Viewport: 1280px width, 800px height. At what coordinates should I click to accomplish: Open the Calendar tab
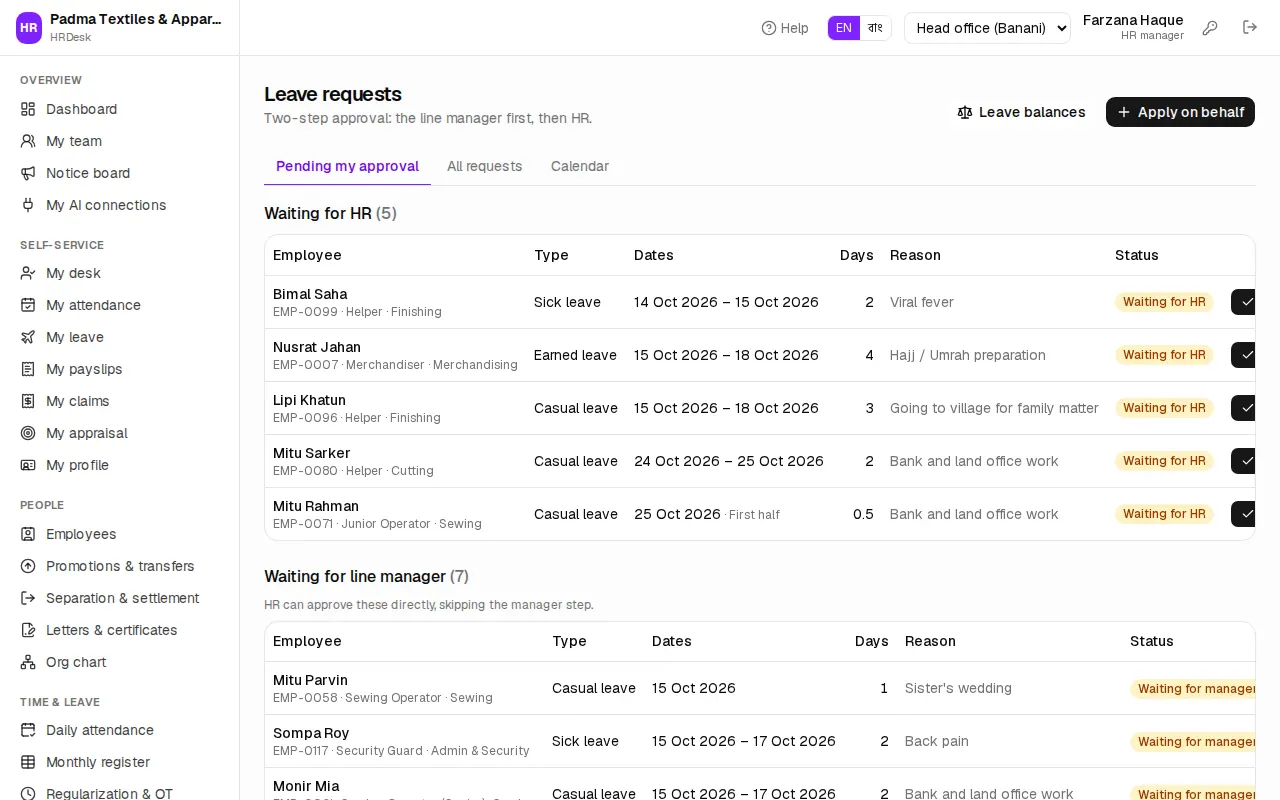click(580, 166)
